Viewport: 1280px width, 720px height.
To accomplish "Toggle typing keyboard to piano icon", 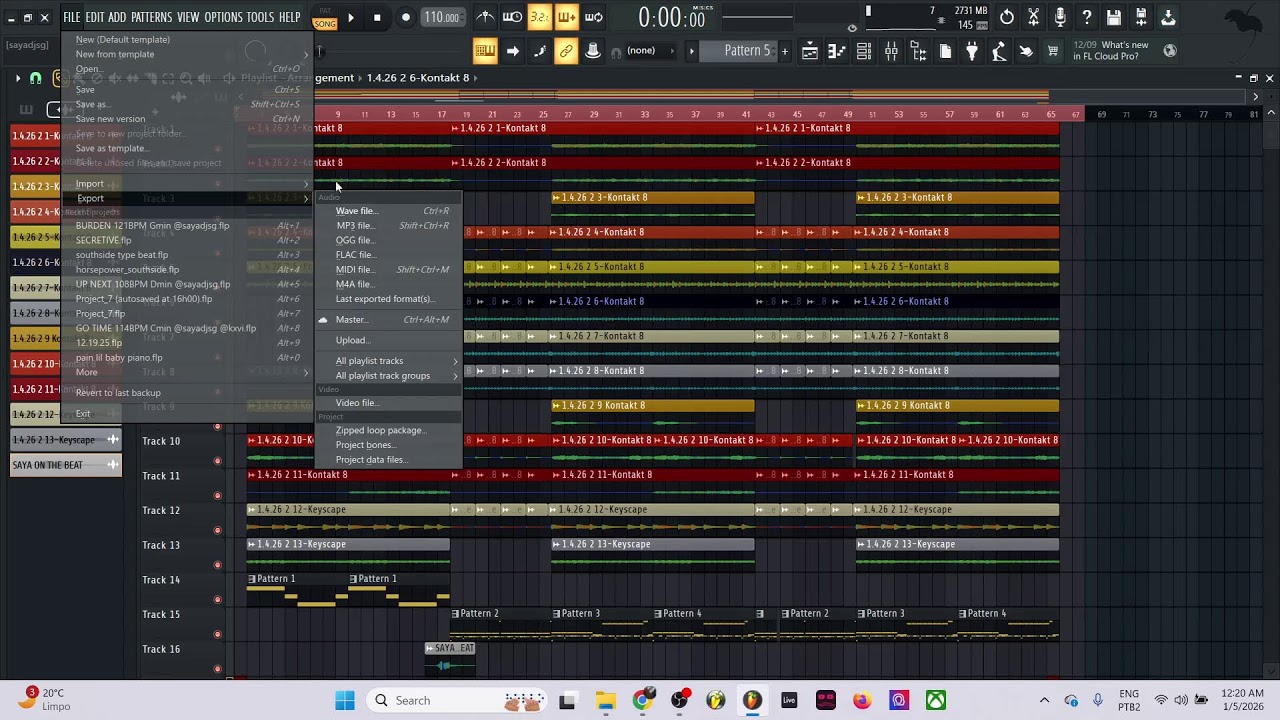I will (485, 51).
